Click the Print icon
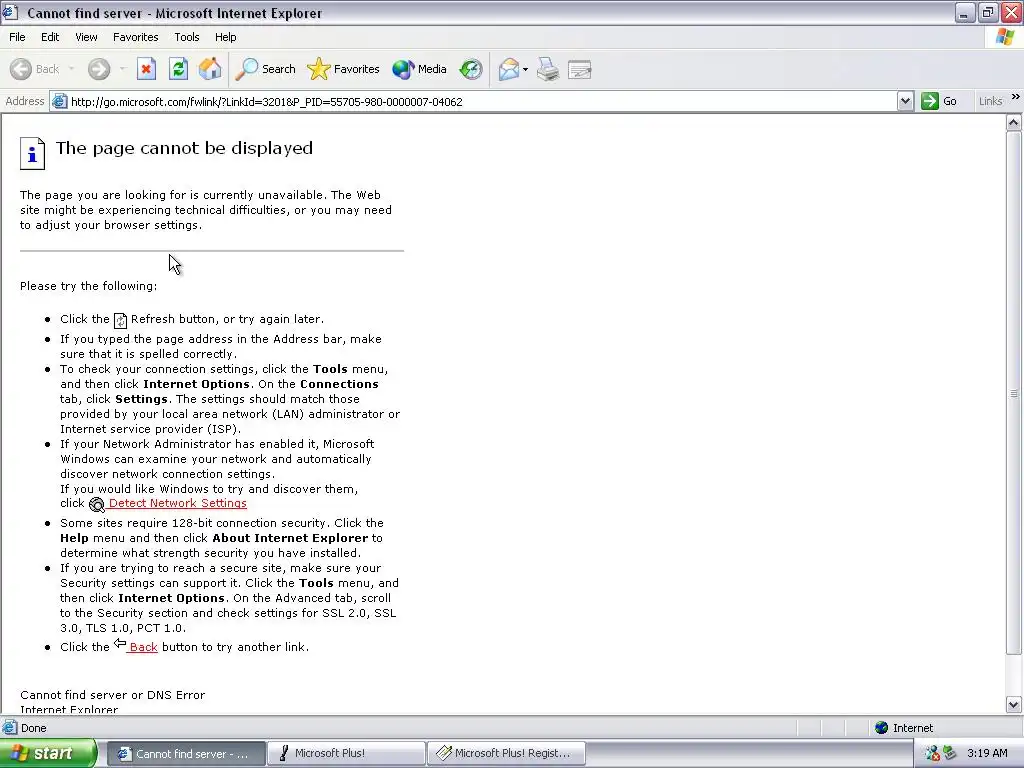1024x768 pixels. 548,69
